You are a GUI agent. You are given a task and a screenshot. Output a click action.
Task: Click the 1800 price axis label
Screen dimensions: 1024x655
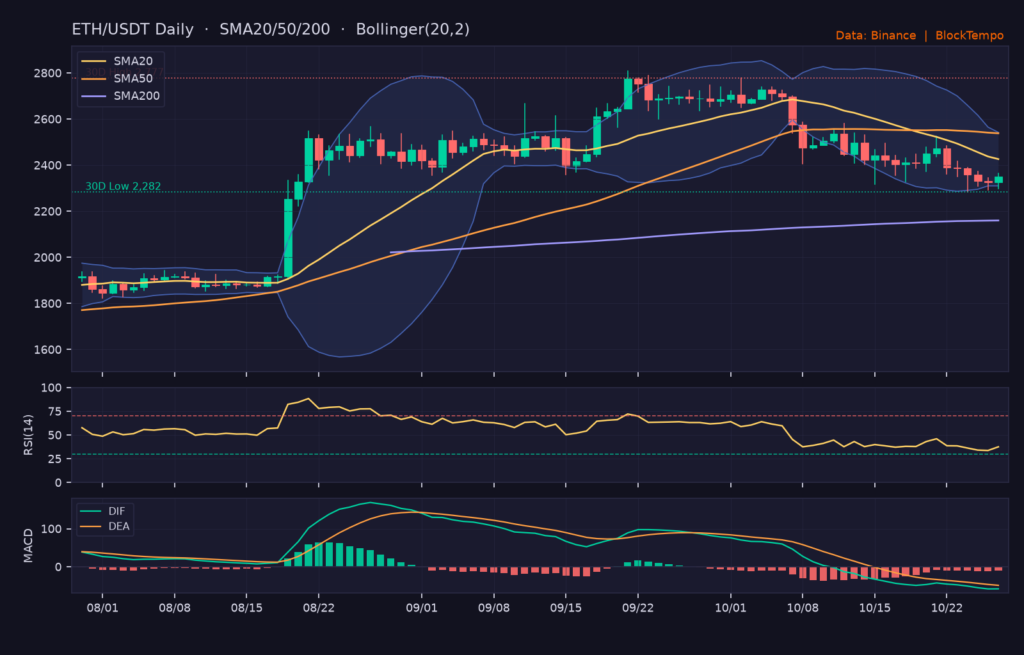(48, 304)
